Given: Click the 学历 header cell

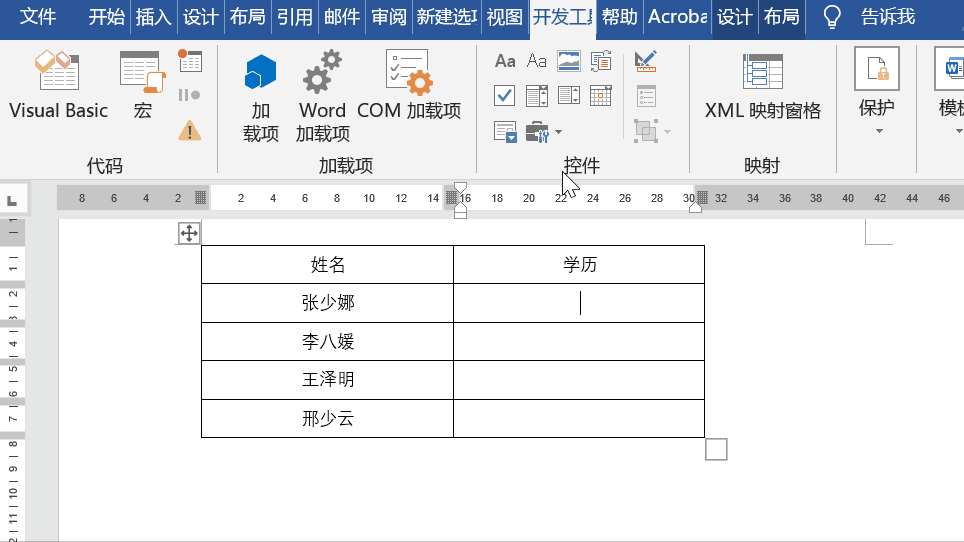Looking at the screenshot, I should (579, 265).
